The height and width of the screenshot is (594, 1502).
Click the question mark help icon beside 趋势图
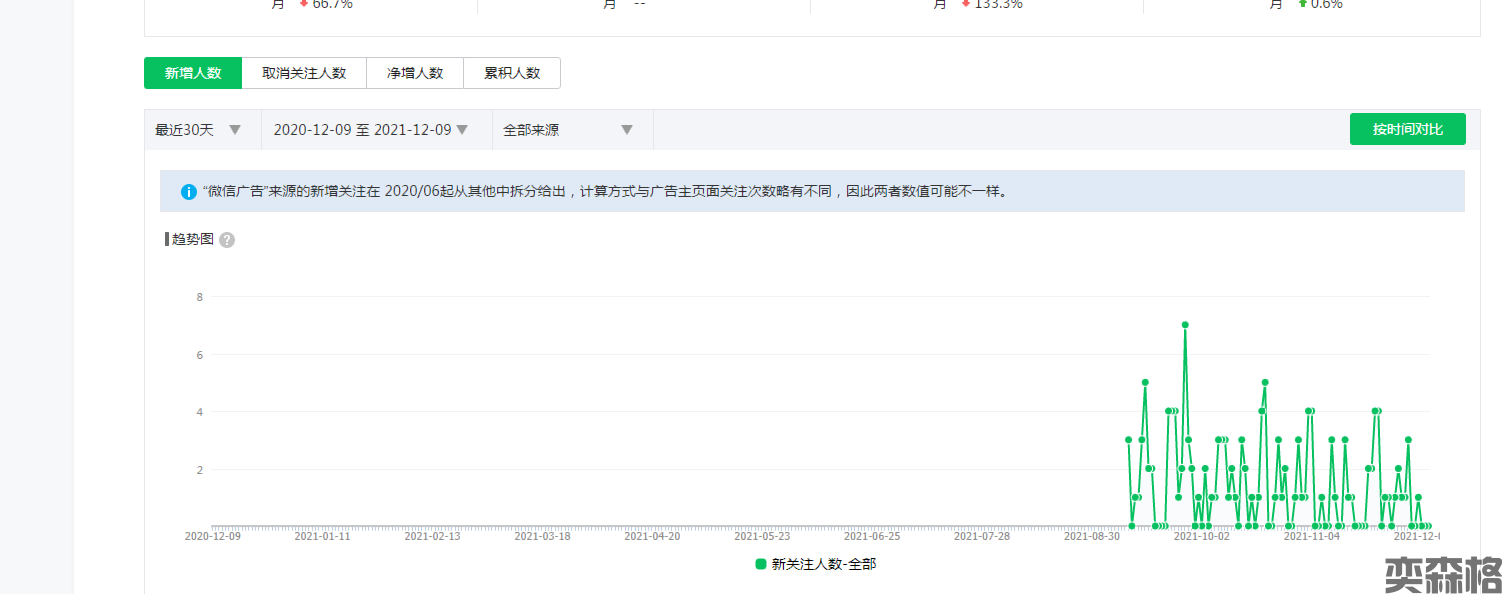227,240
